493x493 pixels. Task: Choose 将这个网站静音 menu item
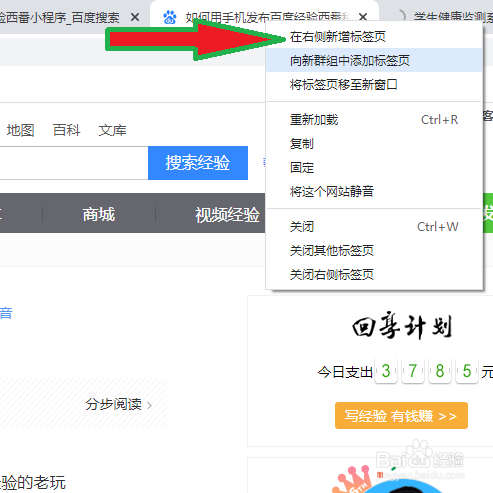point(374,191)
